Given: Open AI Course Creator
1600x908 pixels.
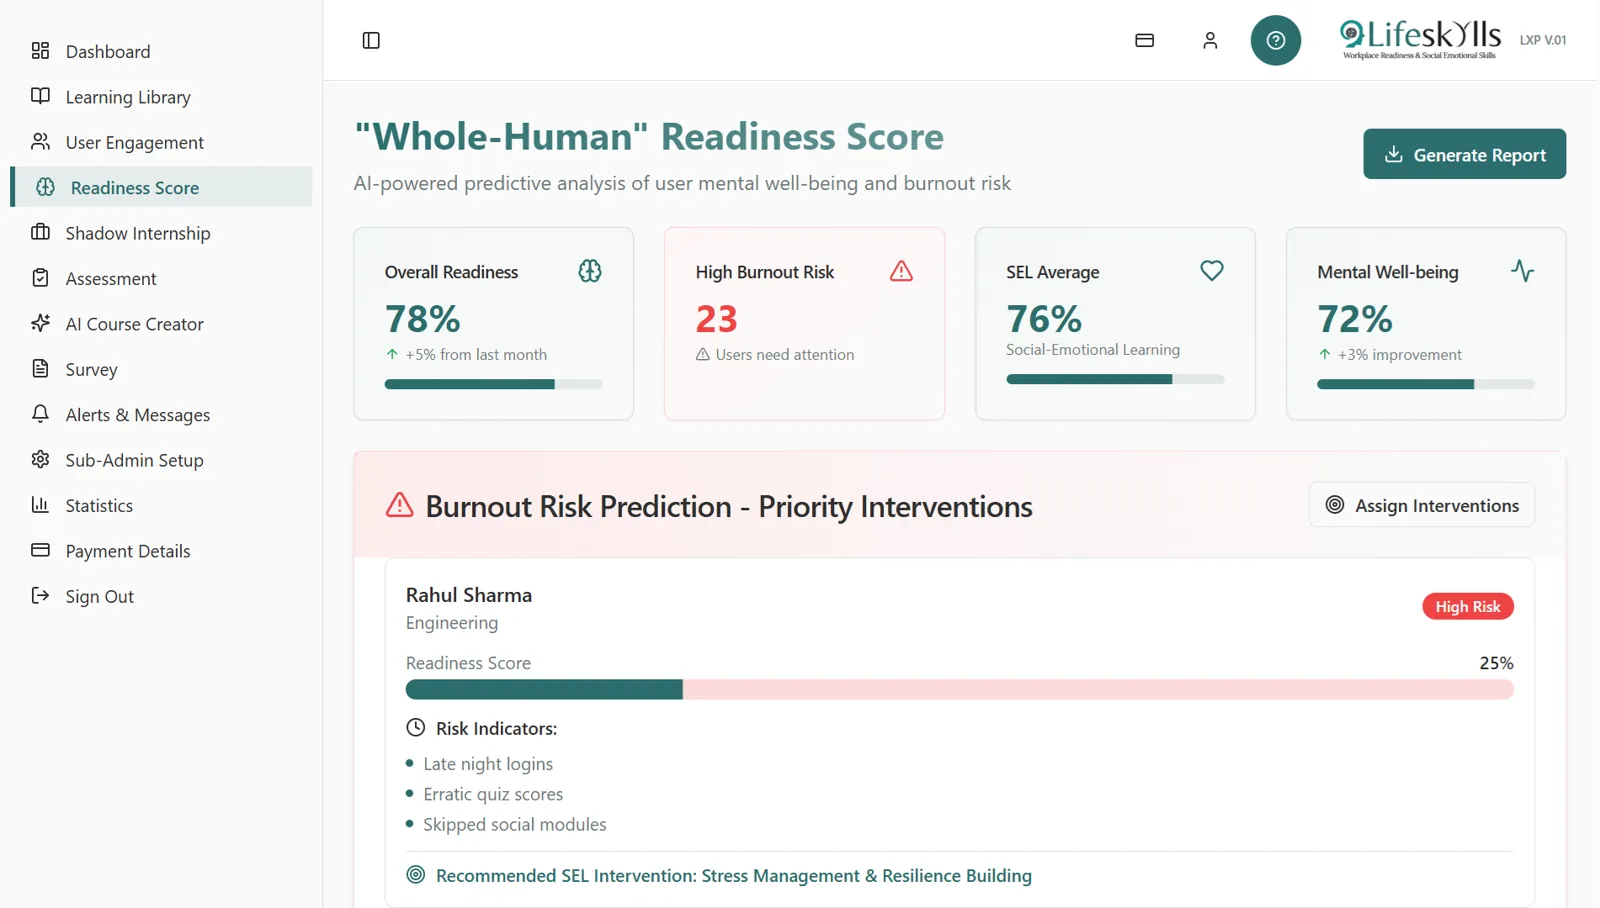Looking at the screenshot, I should [x=161, y=324].
